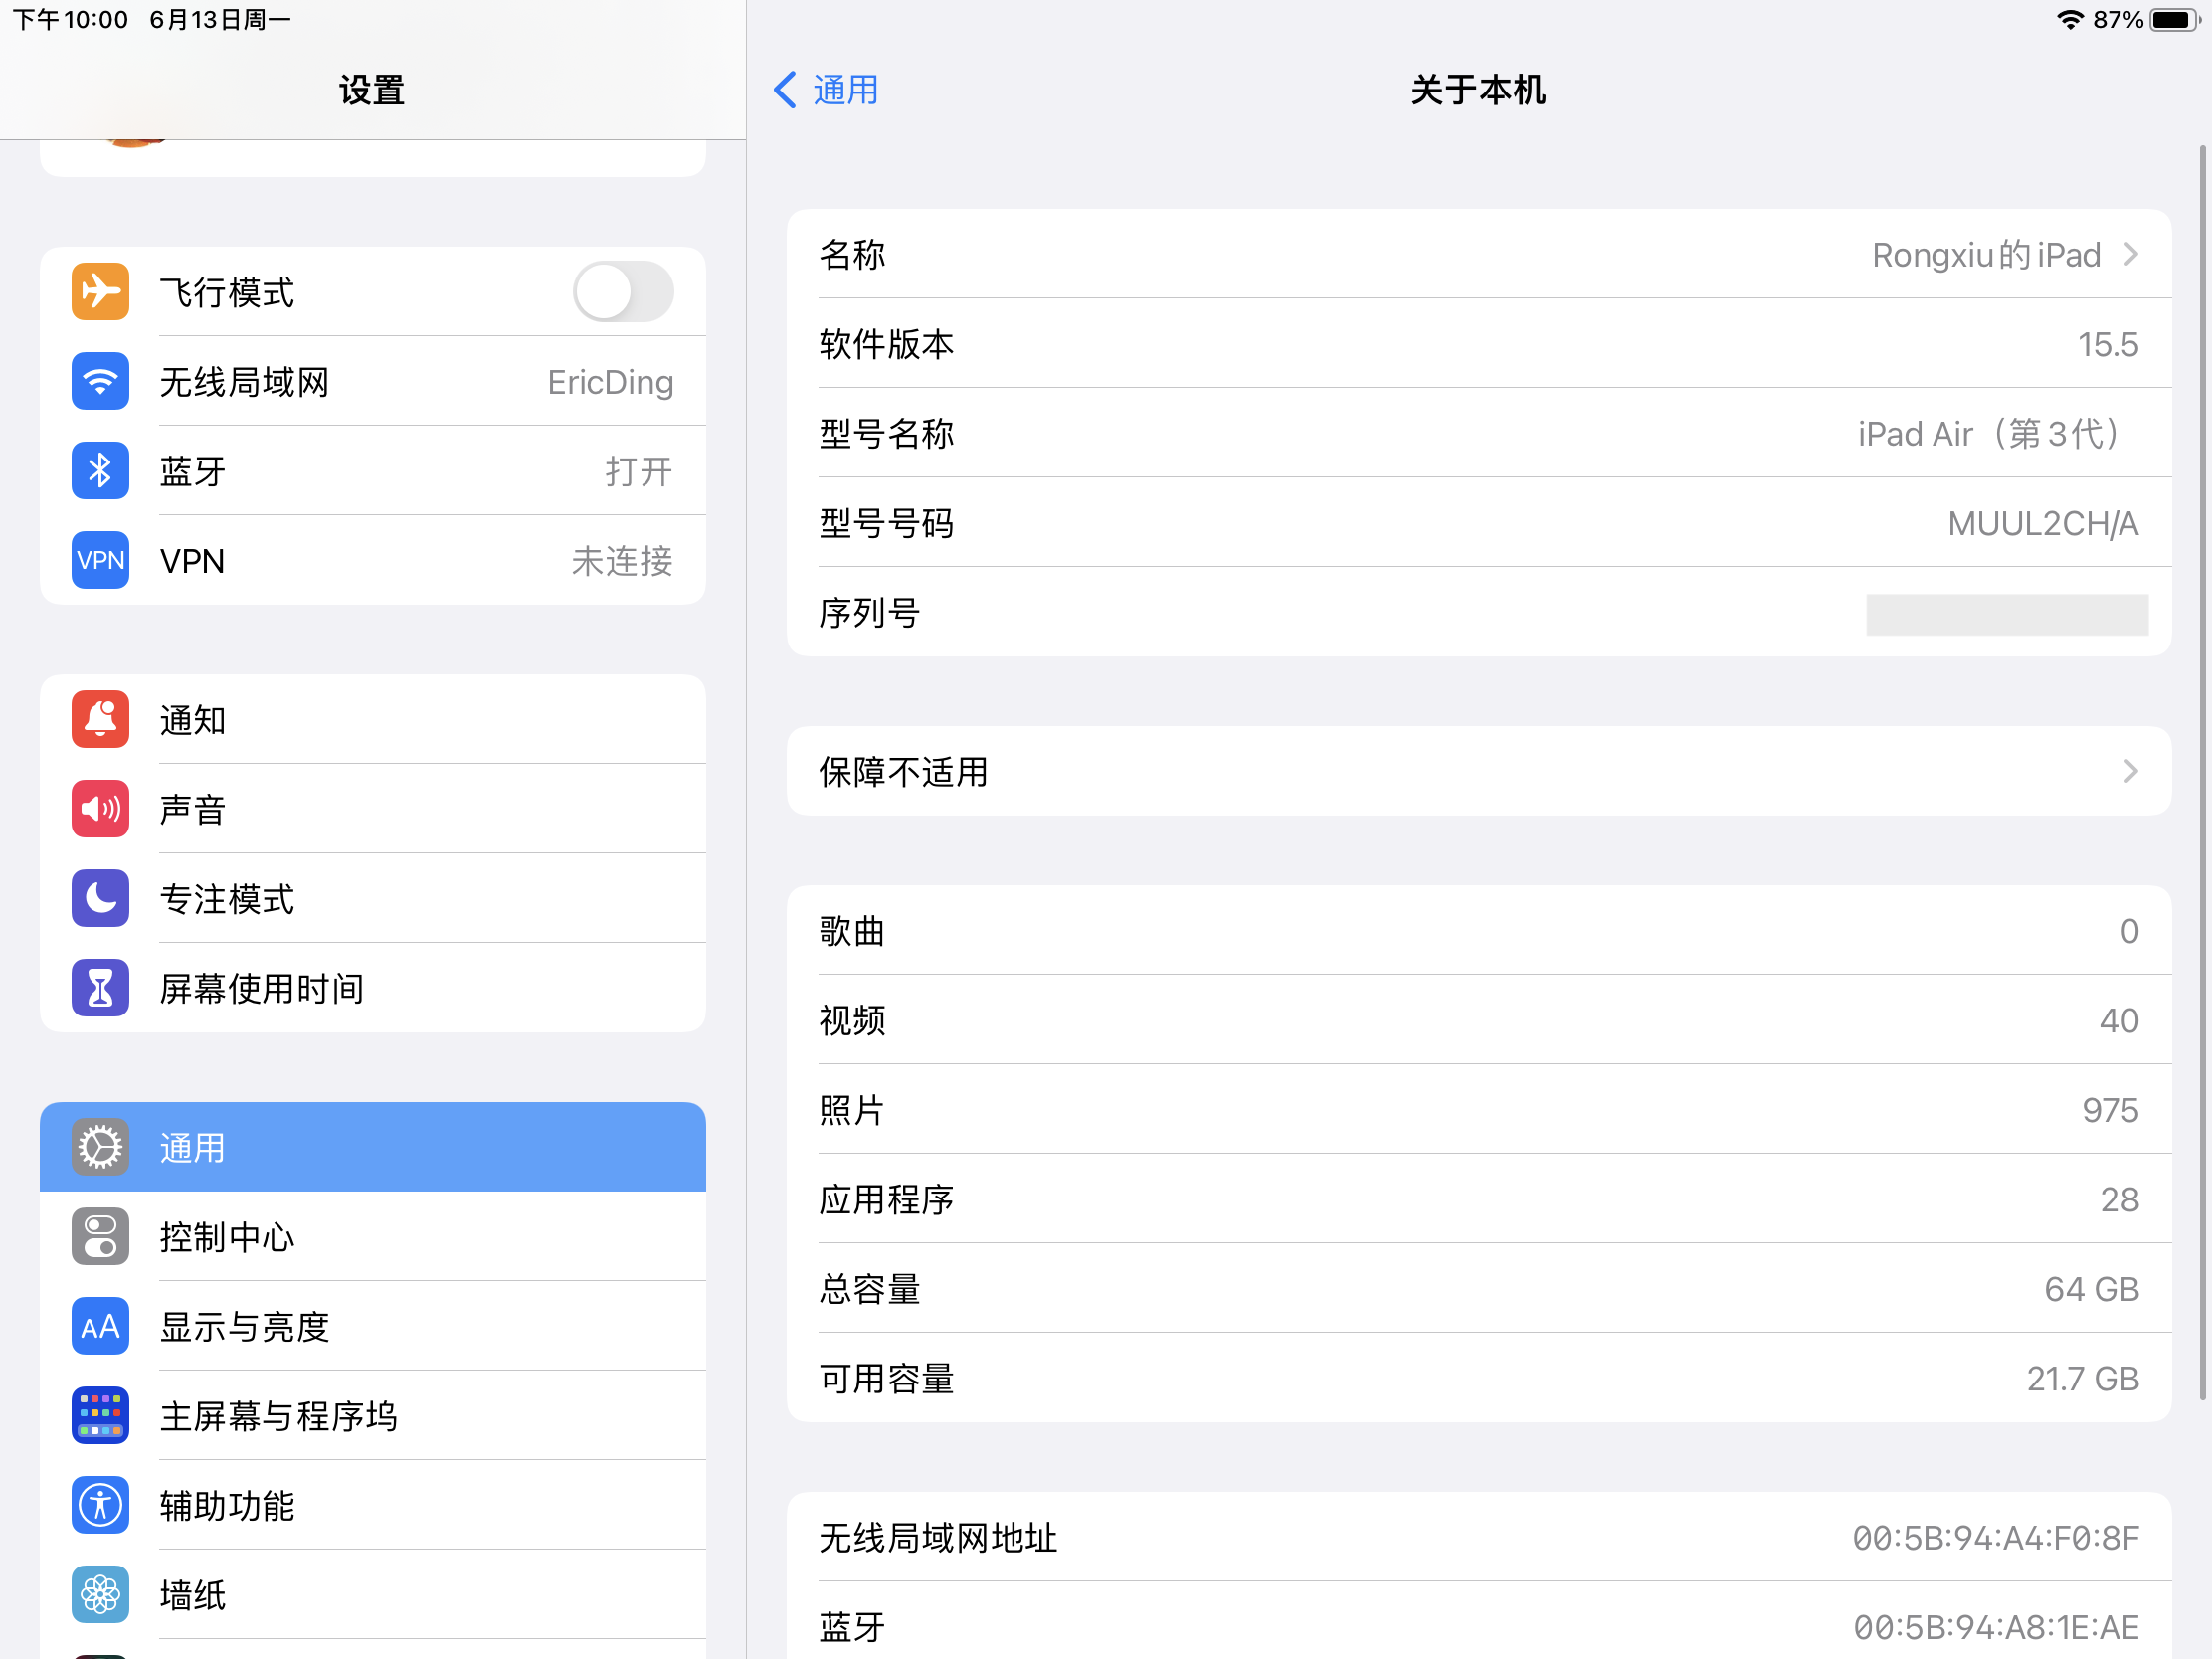Tap the Wallpaper flower icon
Viewport: 2212px width, 1659px height.
click(x=100, y=1594)
